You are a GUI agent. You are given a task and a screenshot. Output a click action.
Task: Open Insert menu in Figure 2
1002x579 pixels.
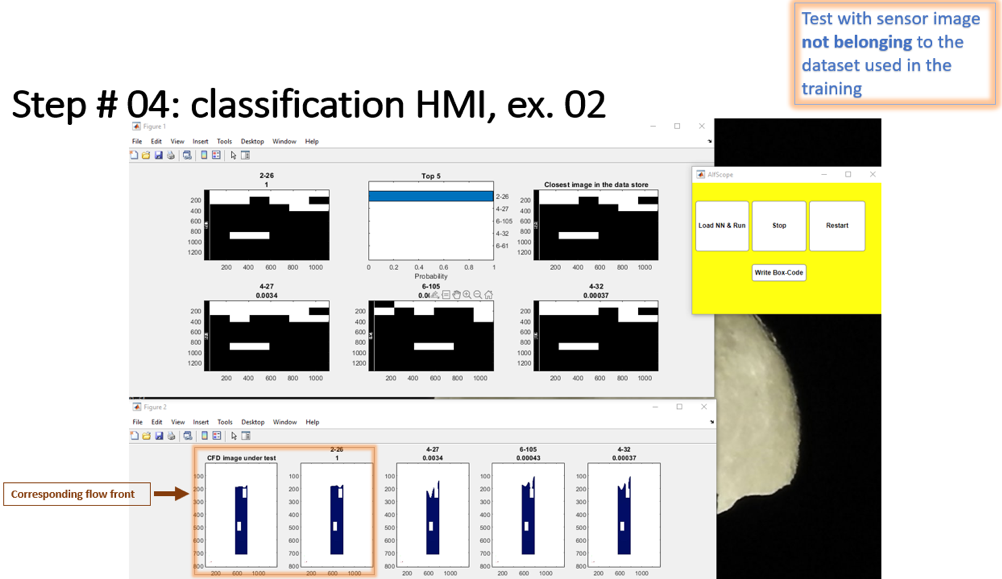[x=201, y=422]
